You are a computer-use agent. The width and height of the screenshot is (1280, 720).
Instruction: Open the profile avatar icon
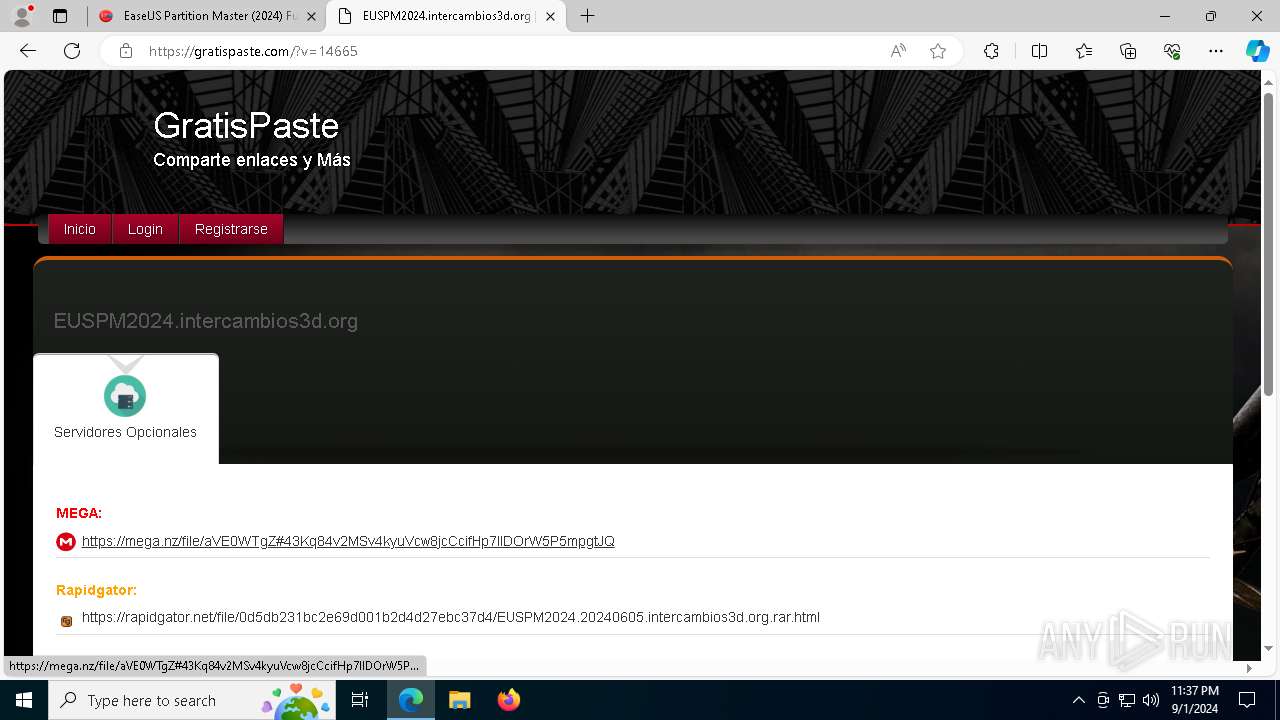(22, 16)
